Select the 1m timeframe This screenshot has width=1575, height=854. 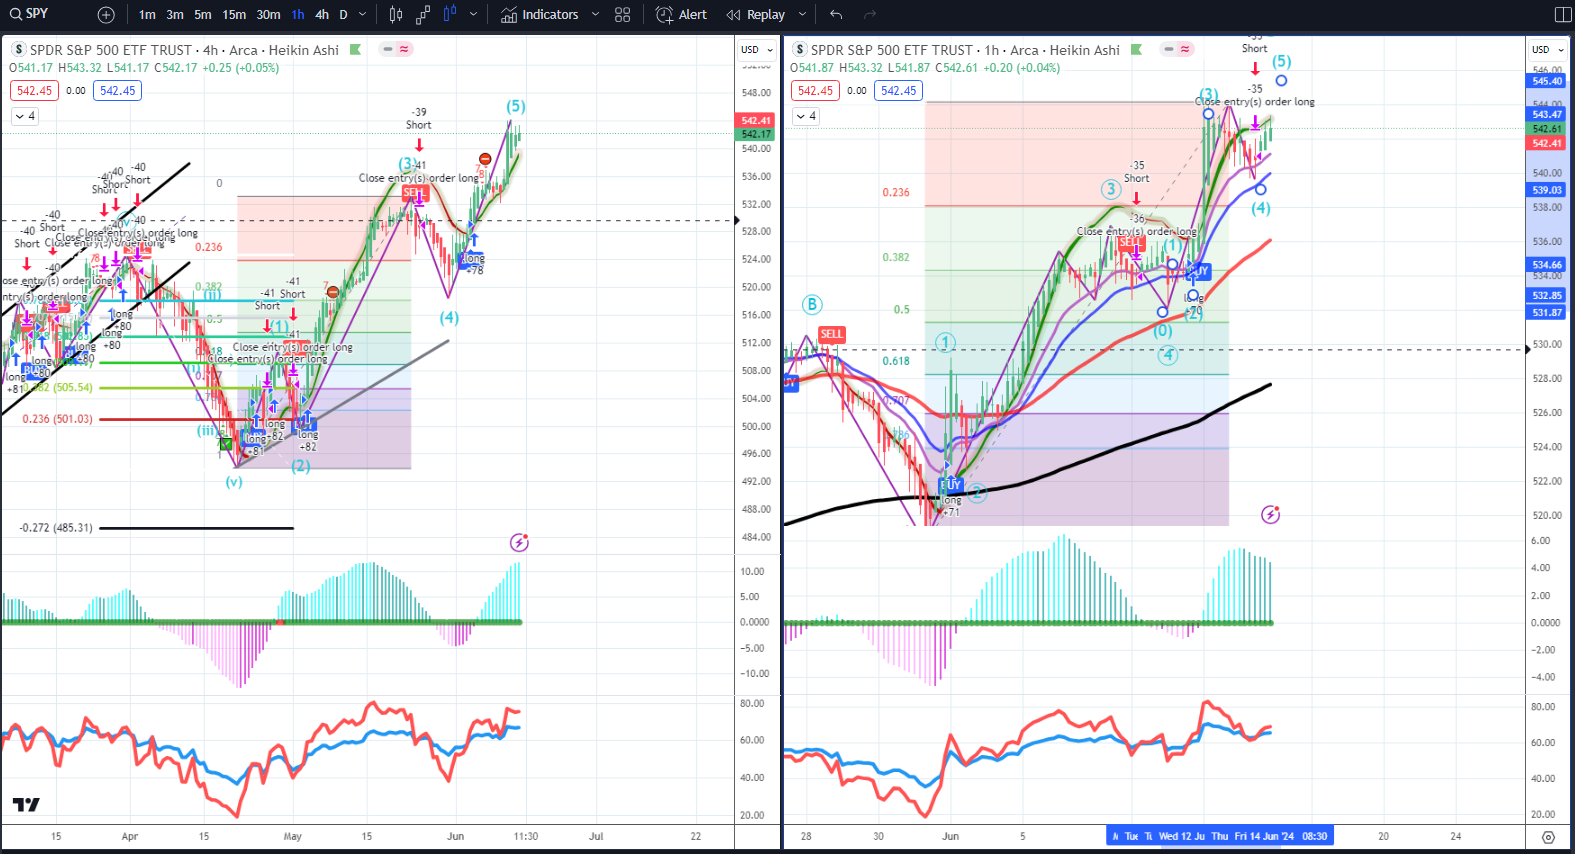coord(147,15)
